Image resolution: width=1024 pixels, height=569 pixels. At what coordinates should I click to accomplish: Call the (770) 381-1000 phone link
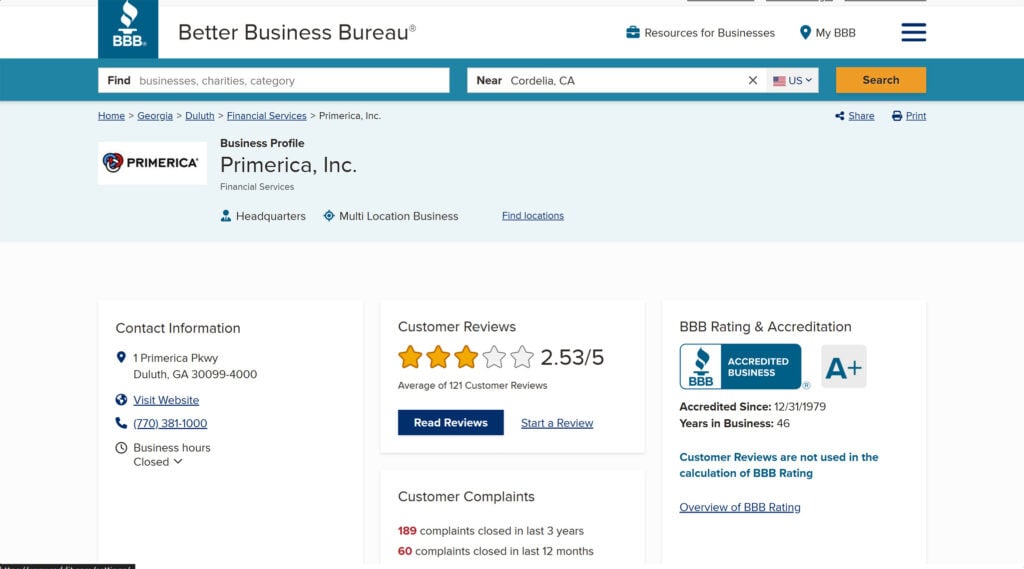coord(170,423)
